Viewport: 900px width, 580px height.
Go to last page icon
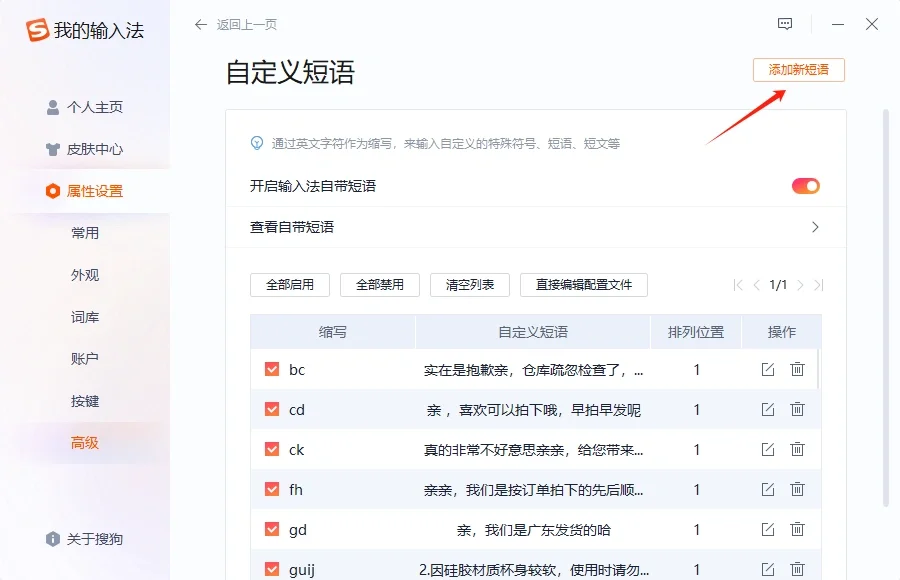point(819,285)
